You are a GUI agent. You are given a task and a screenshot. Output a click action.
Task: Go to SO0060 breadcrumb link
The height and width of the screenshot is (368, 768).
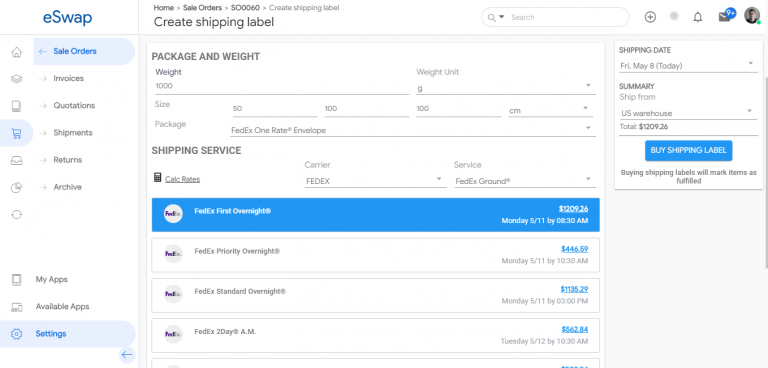pos(245,8)
